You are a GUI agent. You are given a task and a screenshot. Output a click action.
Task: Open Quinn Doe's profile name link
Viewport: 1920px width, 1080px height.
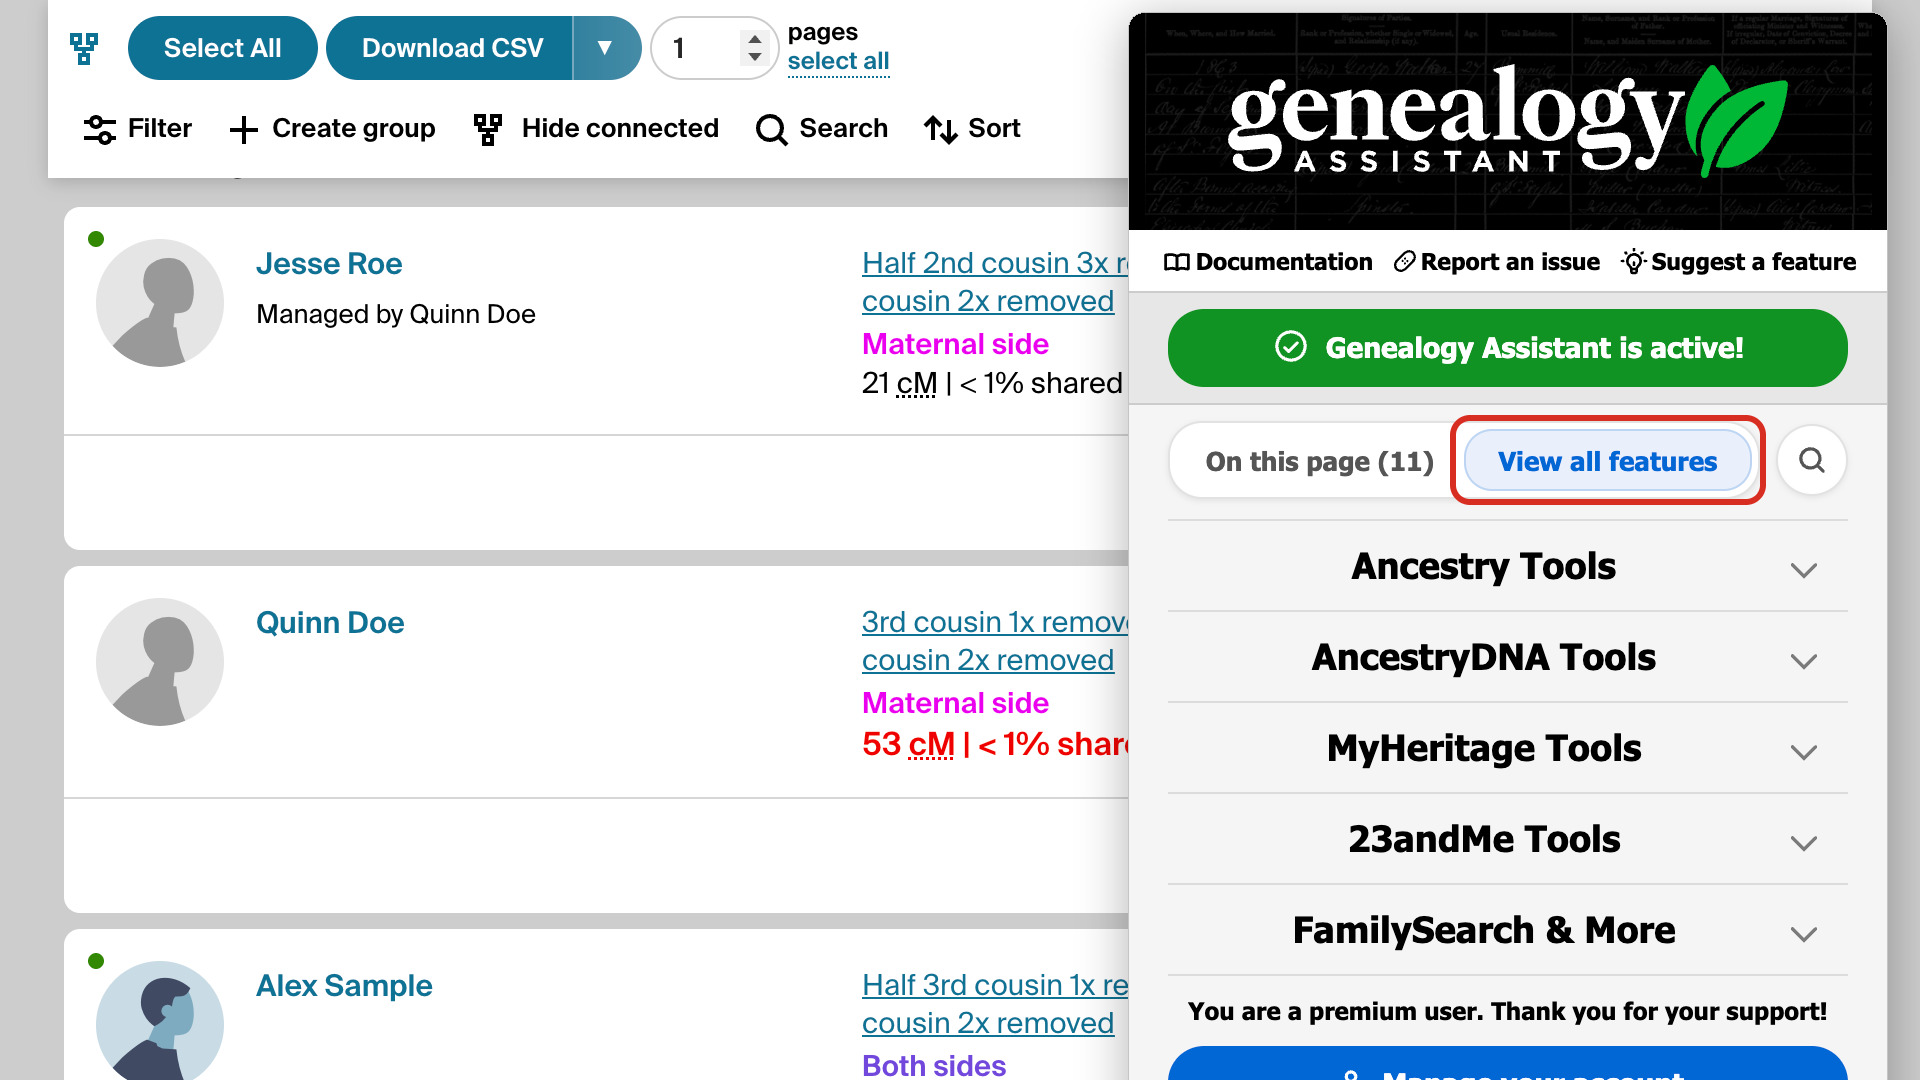click(330, 623)
